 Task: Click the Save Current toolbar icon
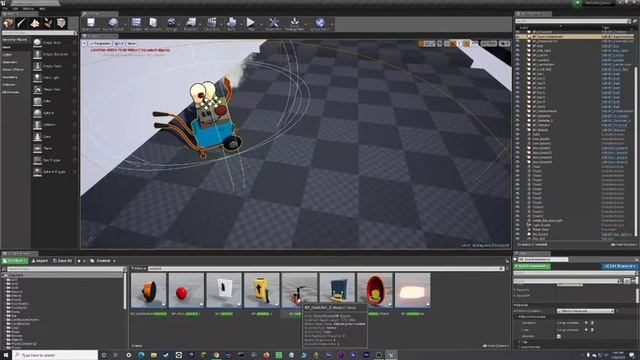(91, 22)
